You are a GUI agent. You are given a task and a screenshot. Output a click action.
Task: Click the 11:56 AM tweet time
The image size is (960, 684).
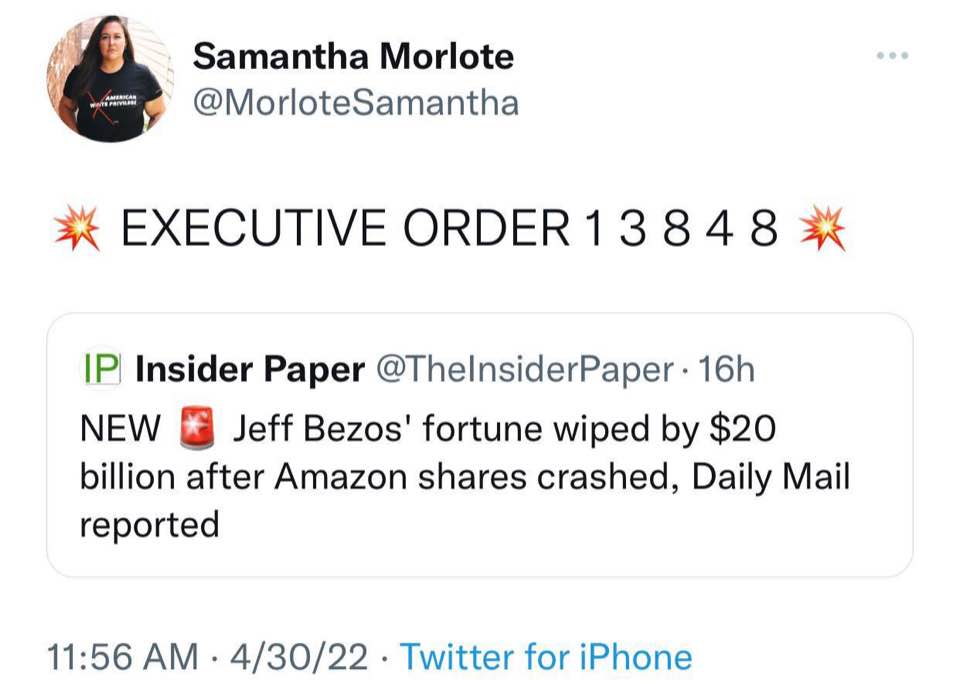[123, 657]
